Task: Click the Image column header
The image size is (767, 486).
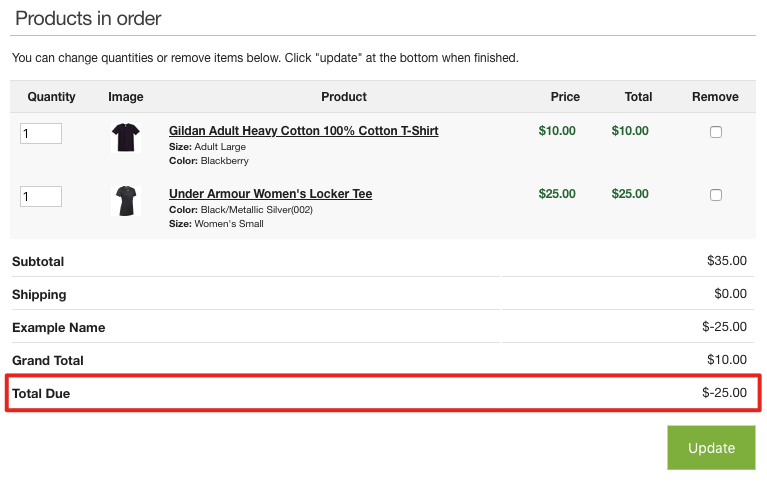Action: [126, 97]
